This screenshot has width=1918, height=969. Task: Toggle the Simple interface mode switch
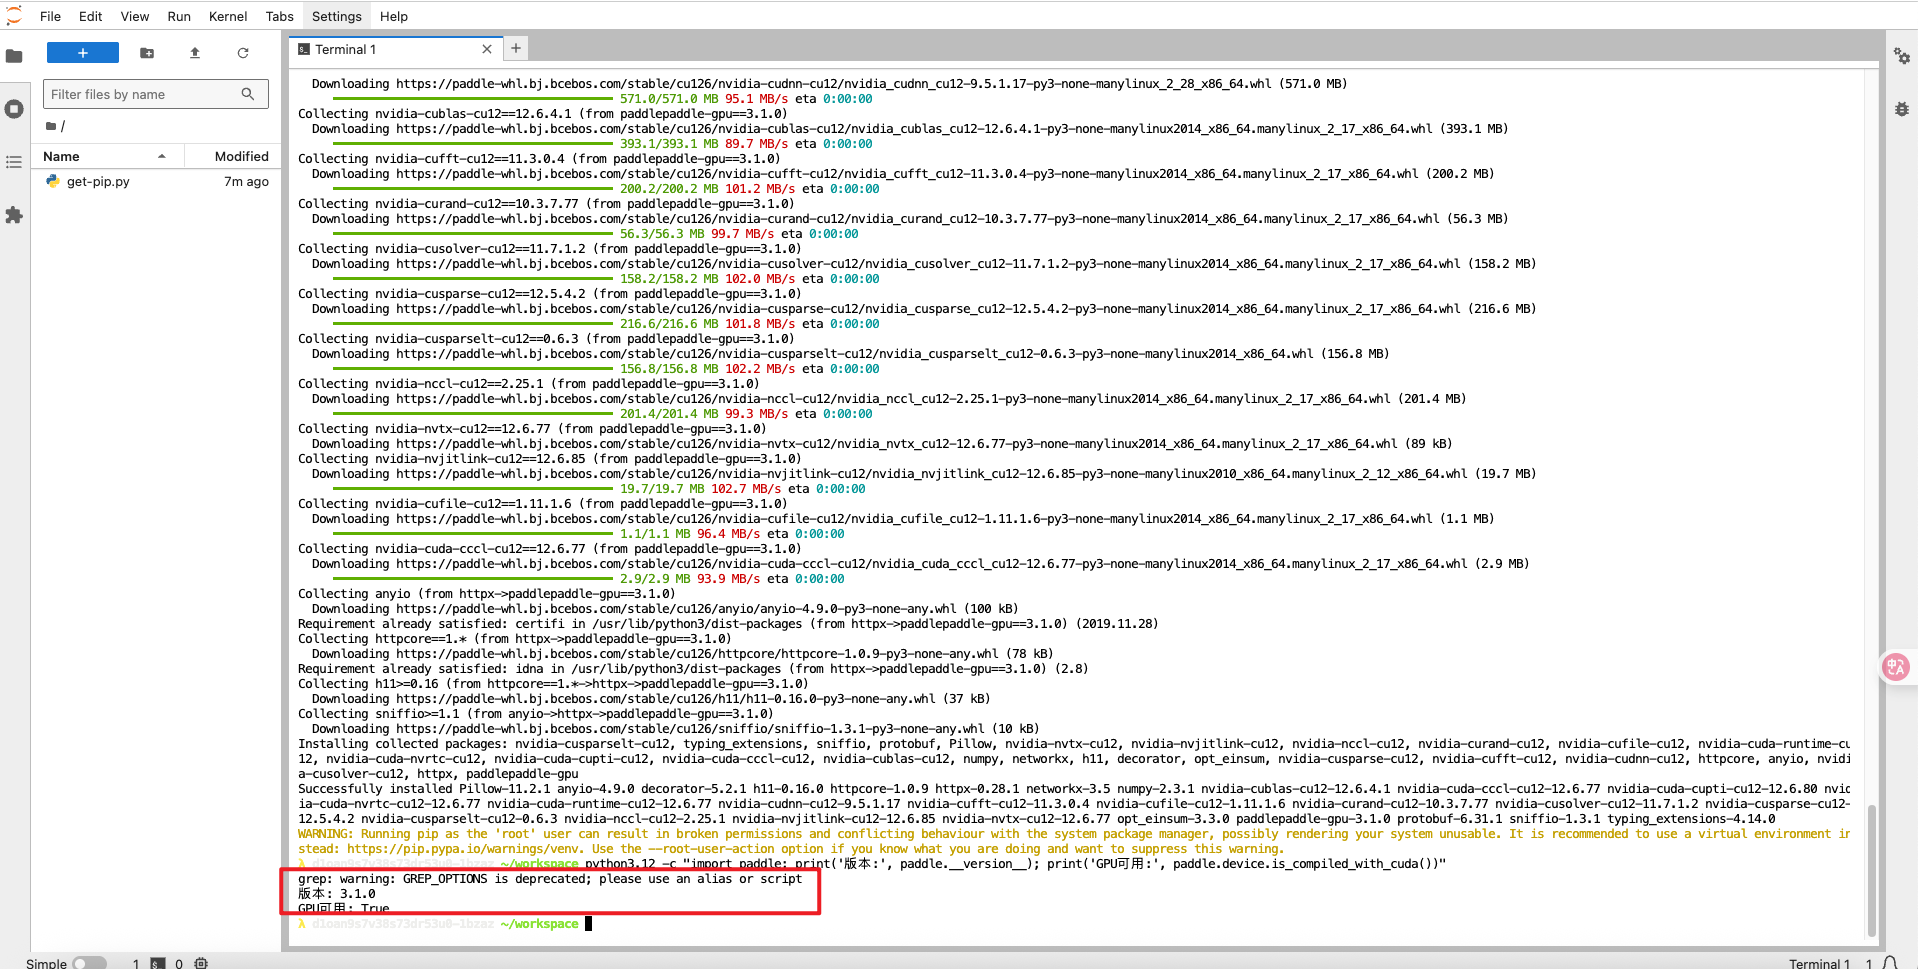pyautogui.click(x=89, y=963)
